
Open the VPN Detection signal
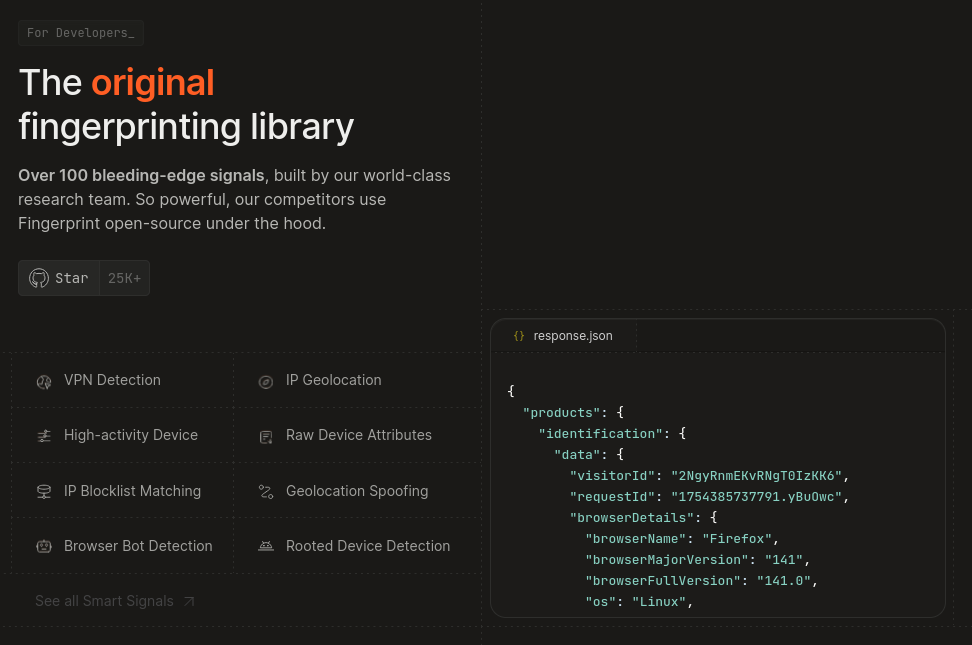pyautogui.click(x=123, y=380)
